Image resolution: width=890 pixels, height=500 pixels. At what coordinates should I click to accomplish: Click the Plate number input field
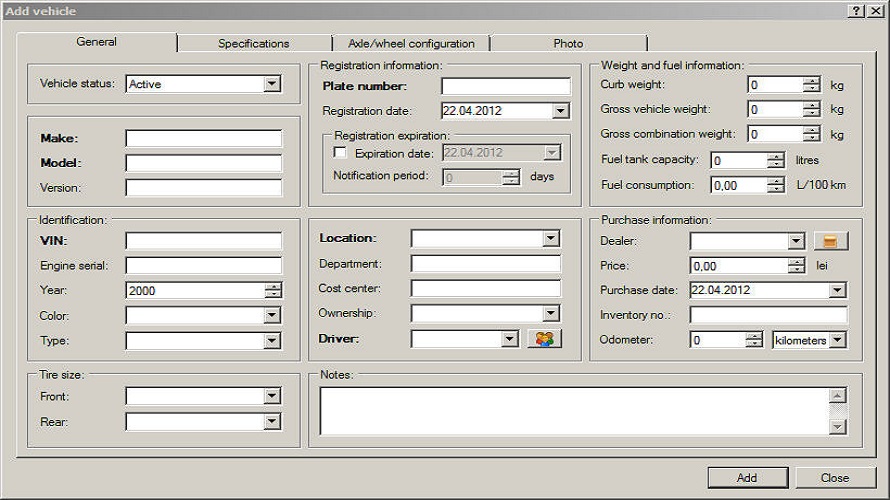click(x=505, y=86)
